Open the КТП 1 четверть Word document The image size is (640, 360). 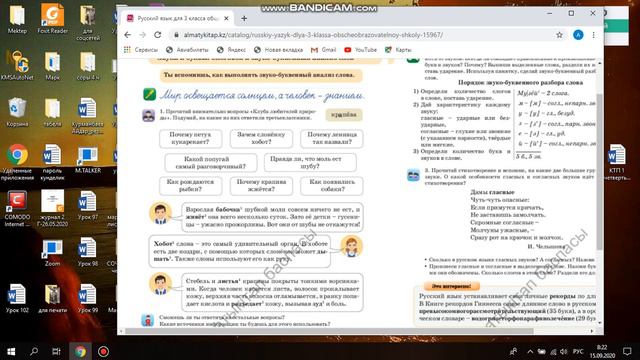click(x=616, y=162)
